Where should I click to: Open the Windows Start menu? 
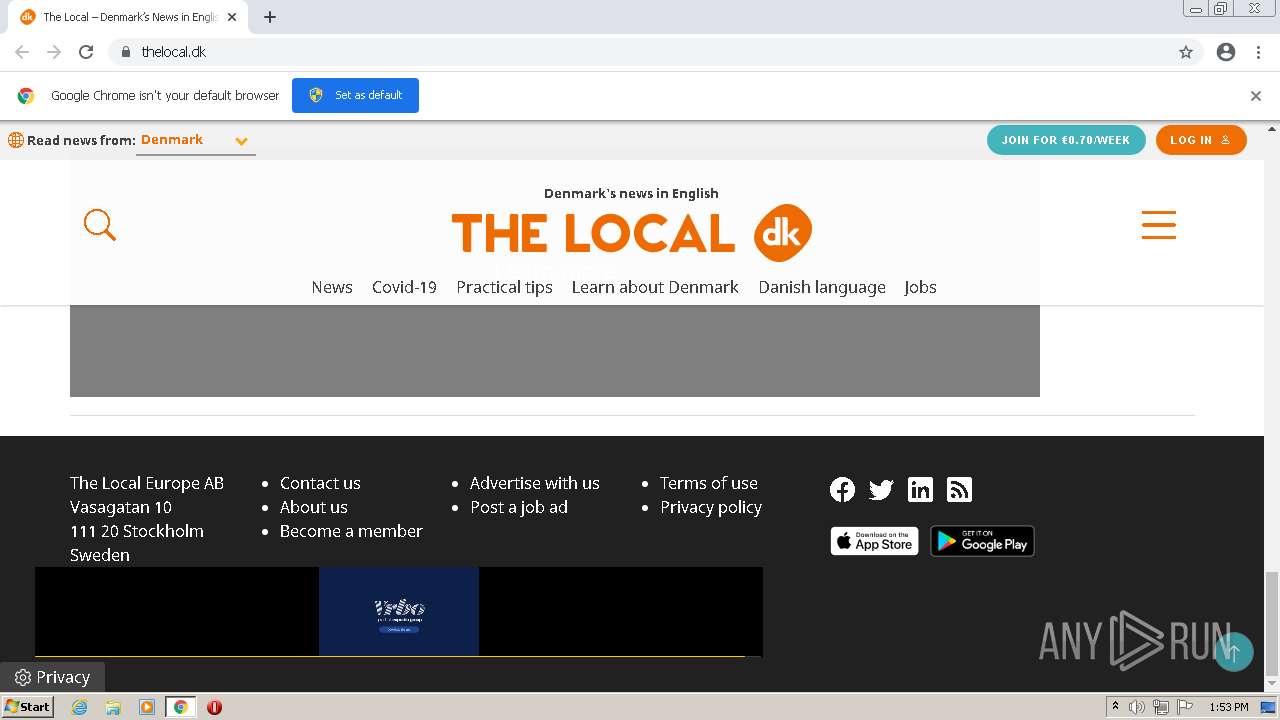(x=27, y=707)
